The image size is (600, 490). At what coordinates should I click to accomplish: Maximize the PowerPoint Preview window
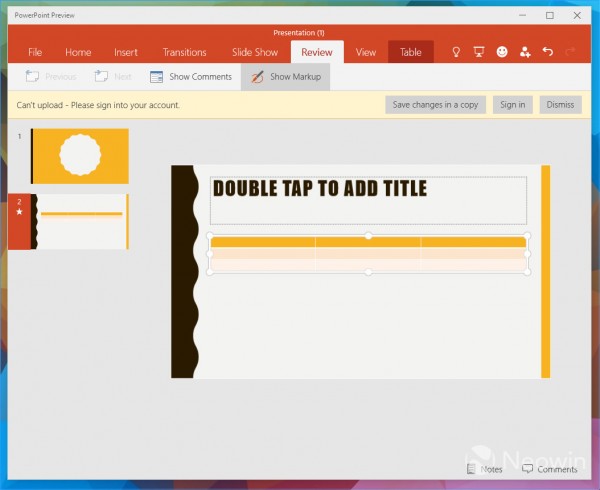pos(550,15)
